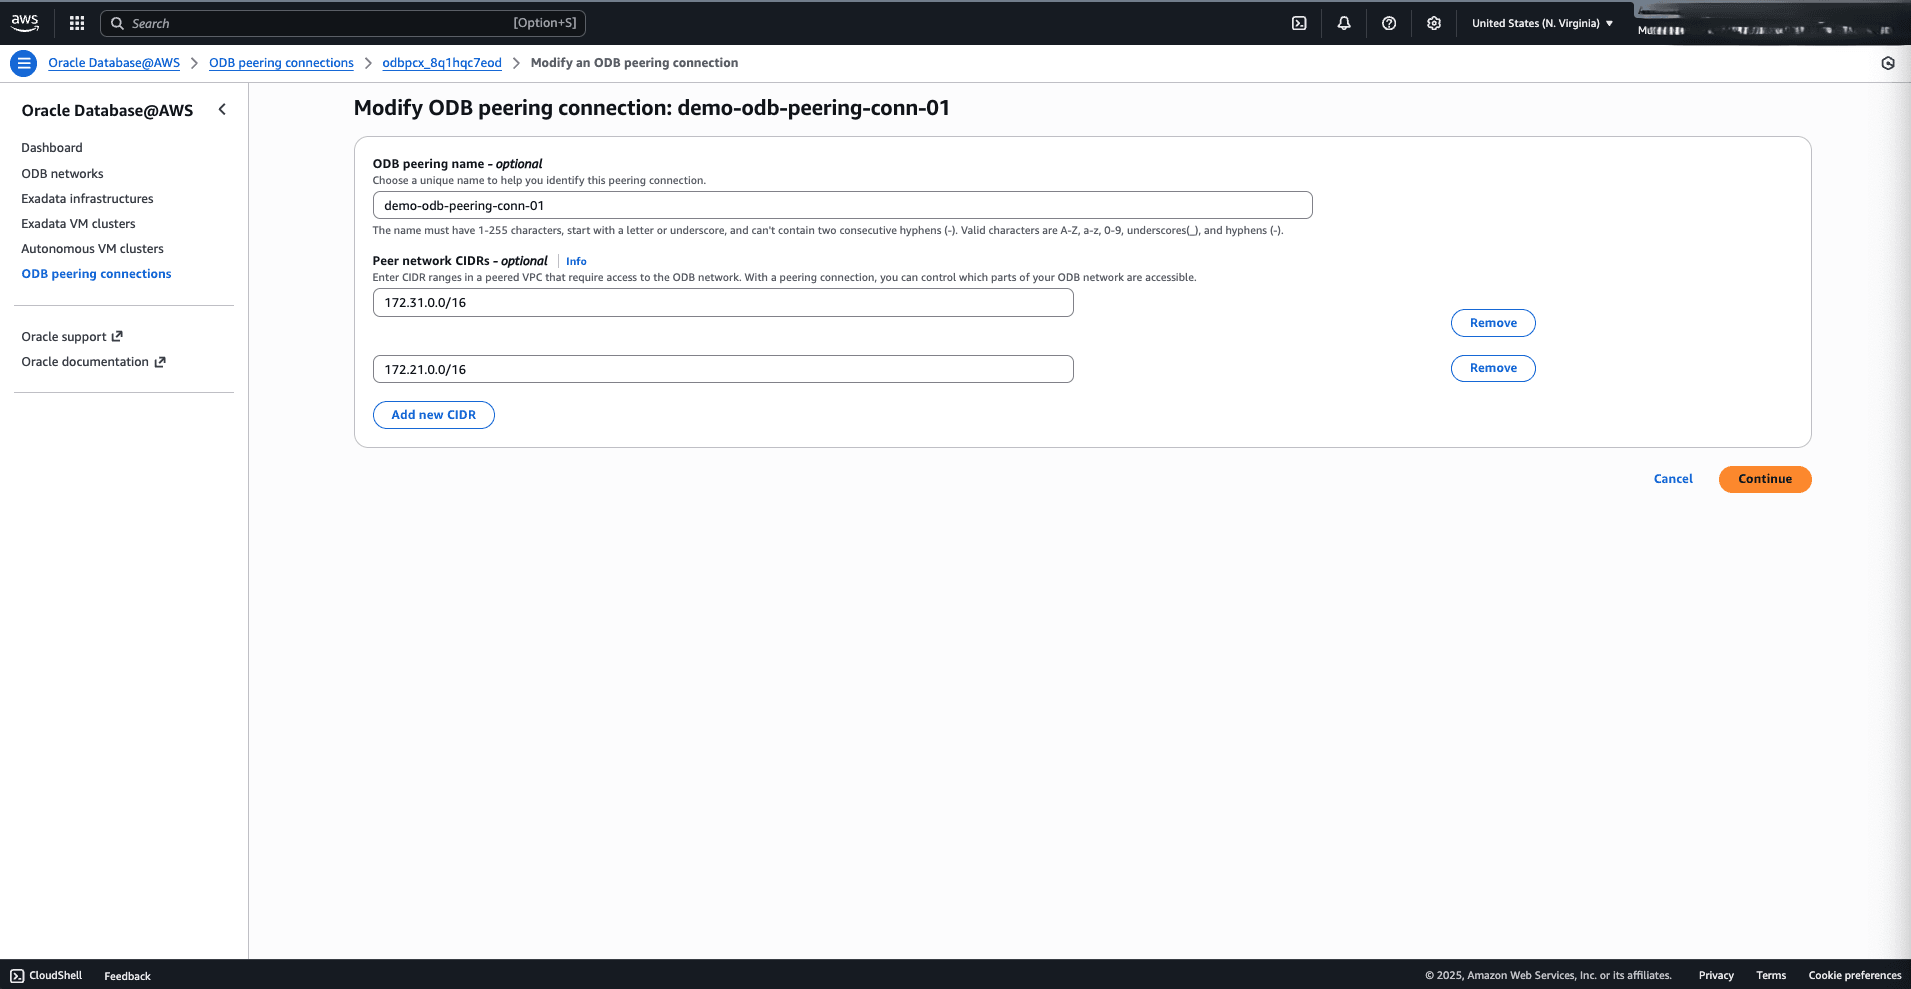Screen dimensions: 1911x989
Task: Collapse the Oracle Database@AWS side panel
Action: 222,109
